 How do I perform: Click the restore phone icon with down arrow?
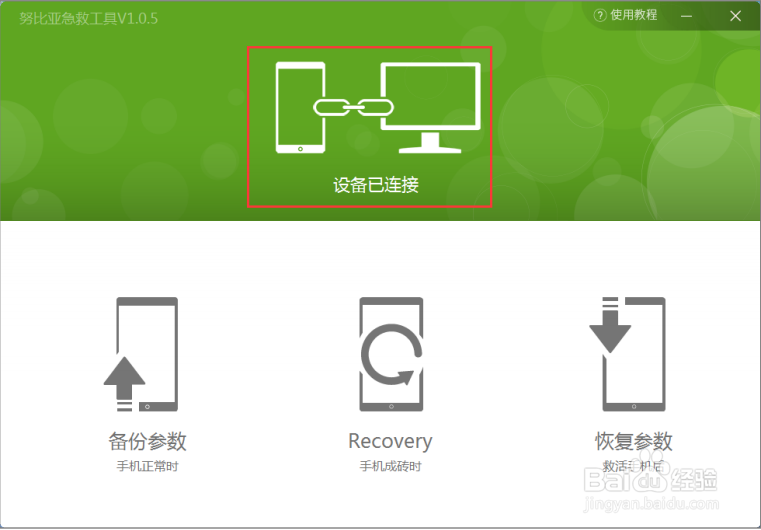pyautogui.click(x=628, y=354)
